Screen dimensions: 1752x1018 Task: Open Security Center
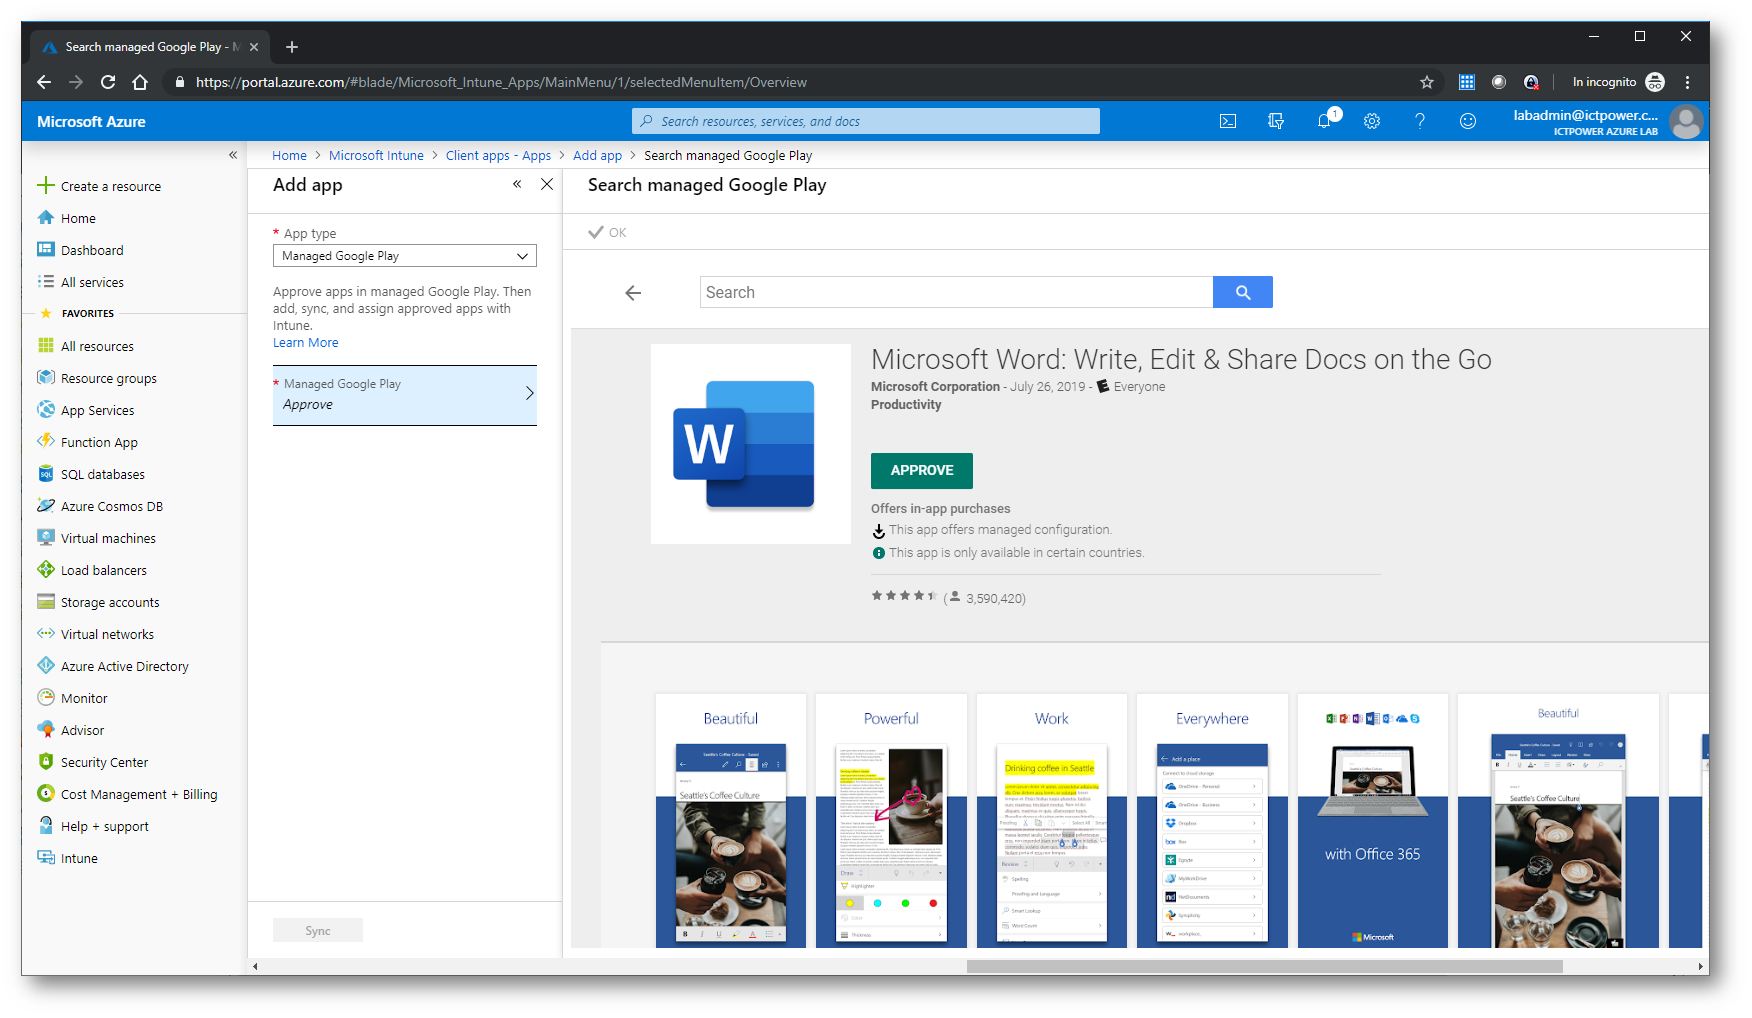[93, 762]
